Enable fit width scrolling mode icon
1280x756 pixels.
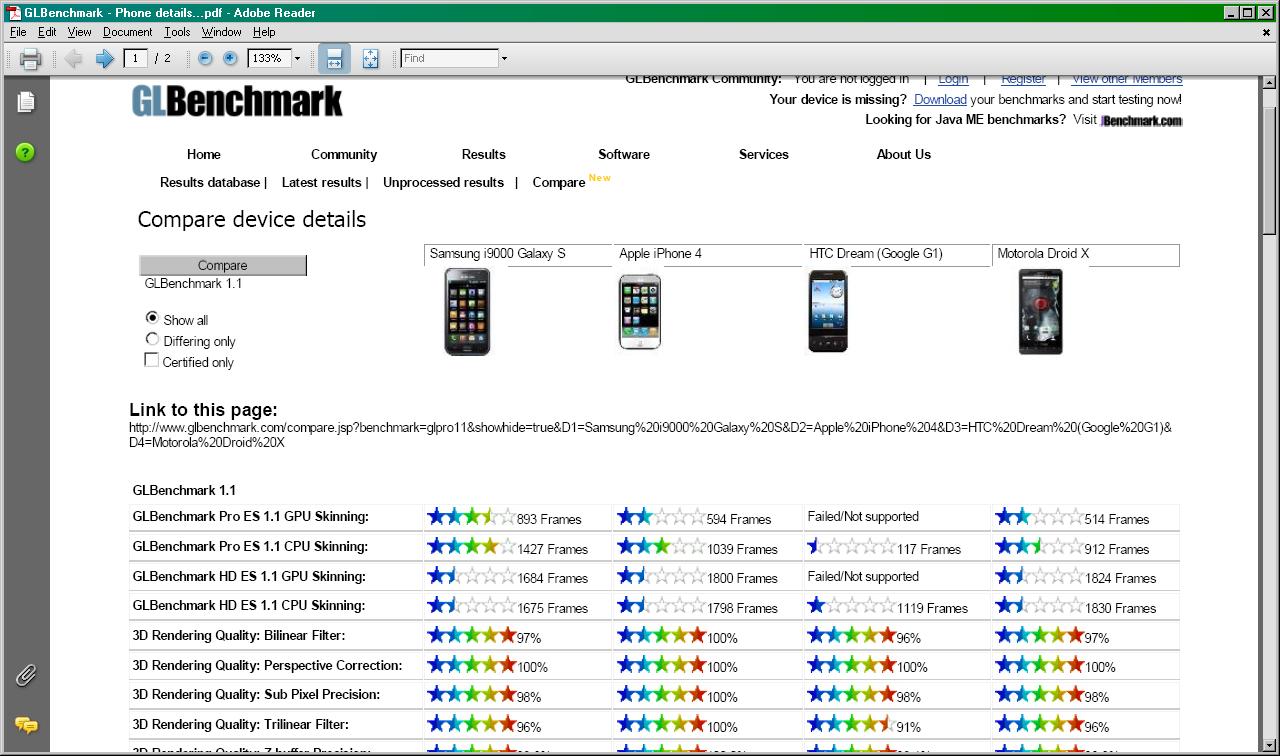[334, 59]
